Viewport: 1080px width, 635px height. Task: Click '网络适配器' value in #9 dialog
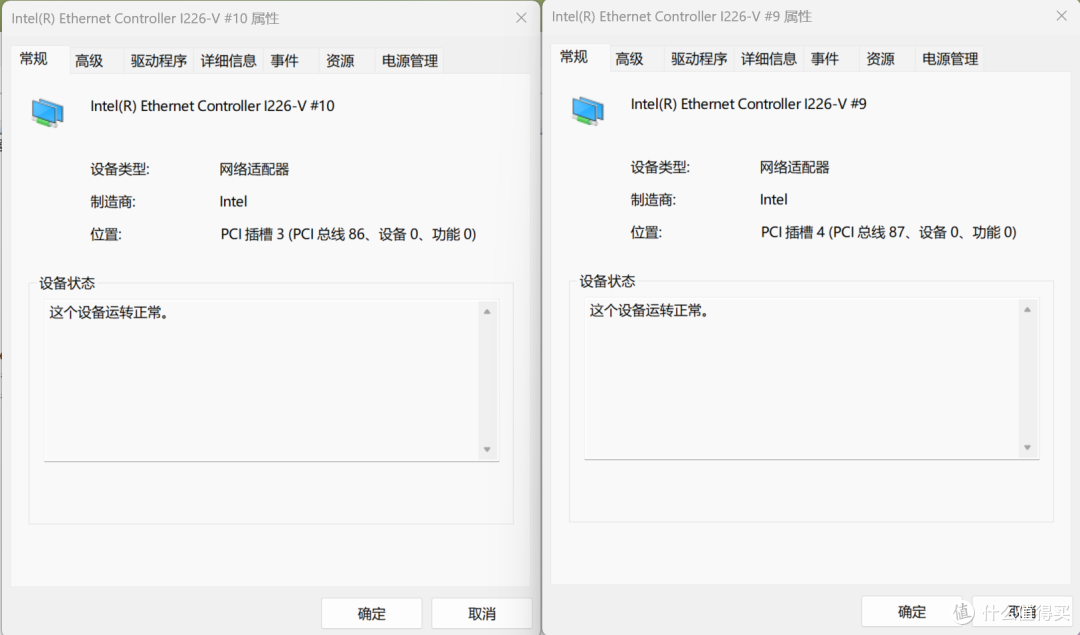[x=794, y=167]
